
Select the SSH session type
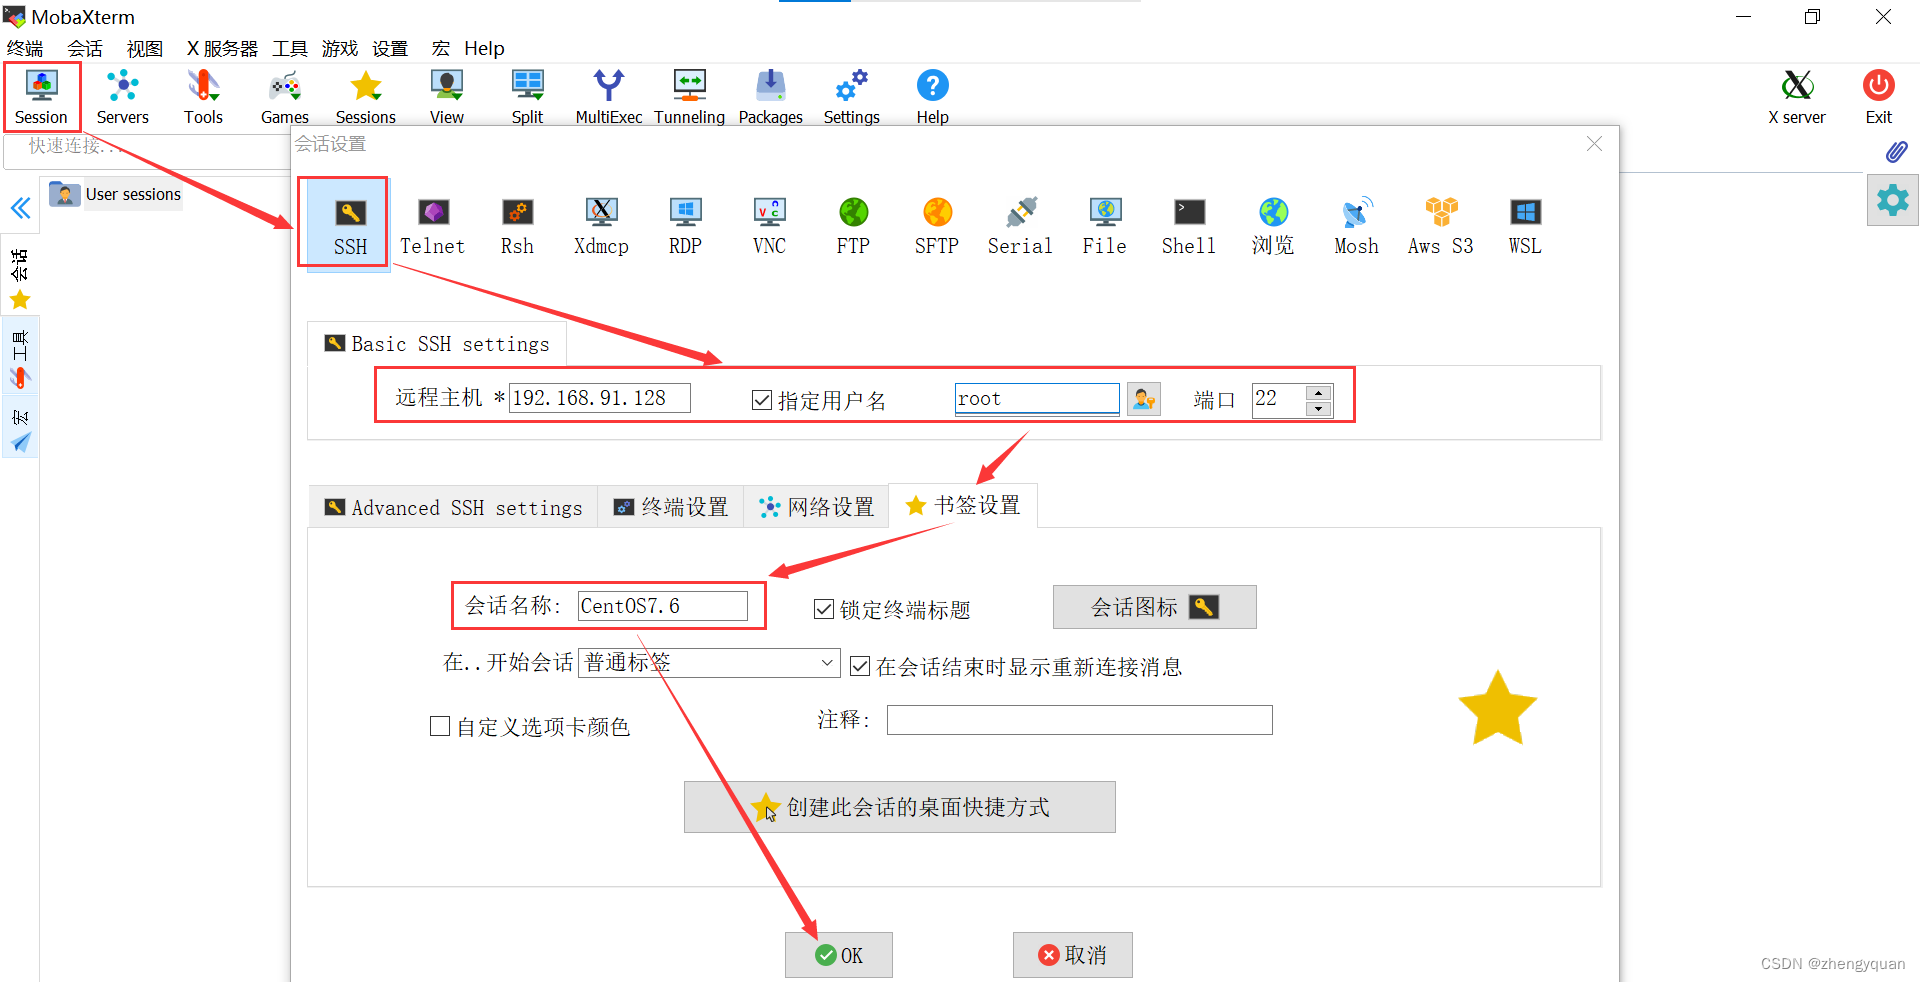coord(350,226)
